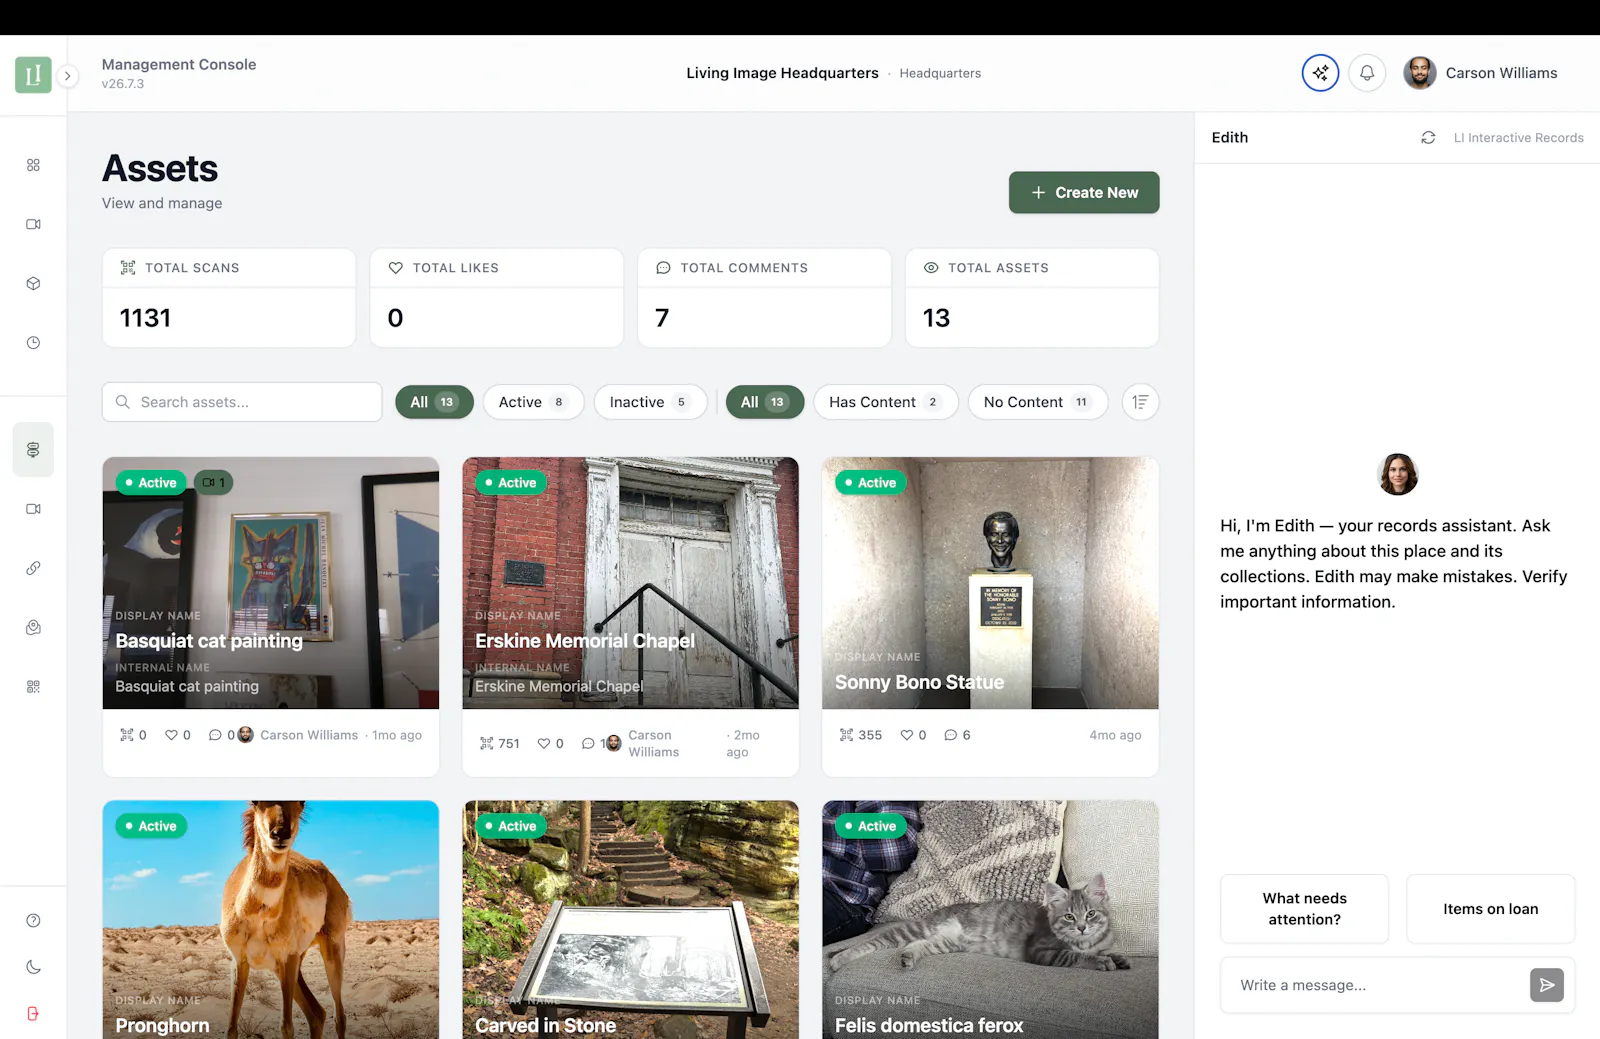Open the Carved in Stone asset card
The image size is (1600, 1039).
pyautogui.click(x=631, y=920)
